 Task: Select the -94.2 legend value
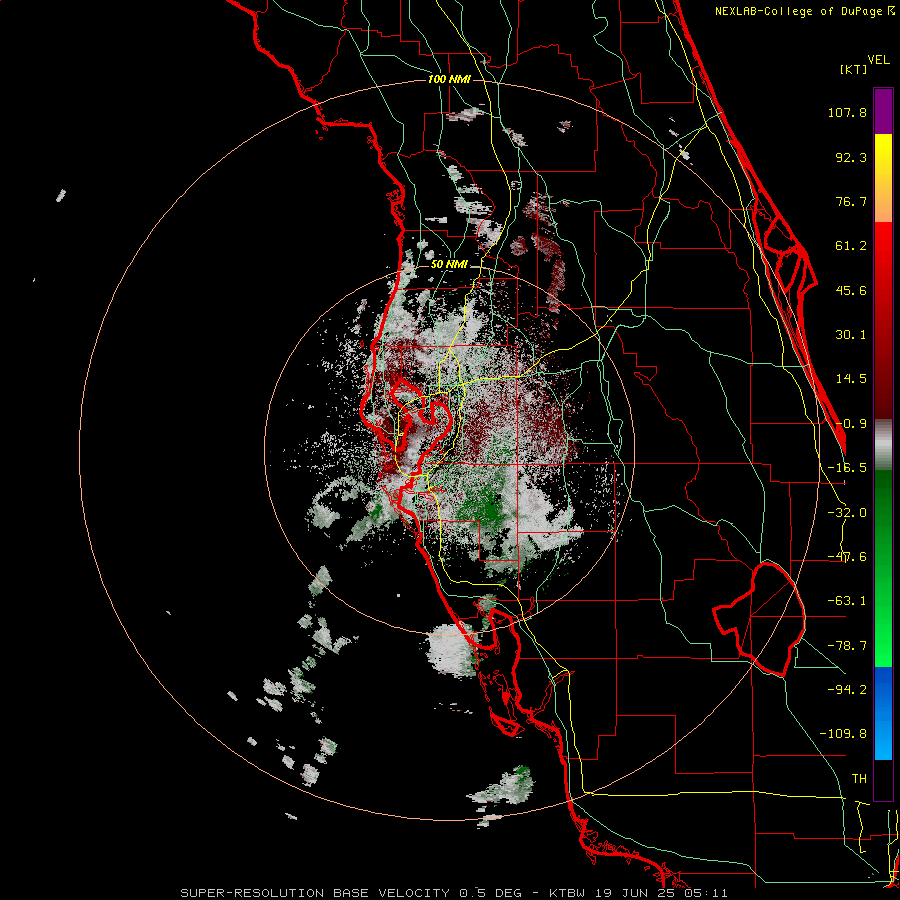[x=847, y=689]
